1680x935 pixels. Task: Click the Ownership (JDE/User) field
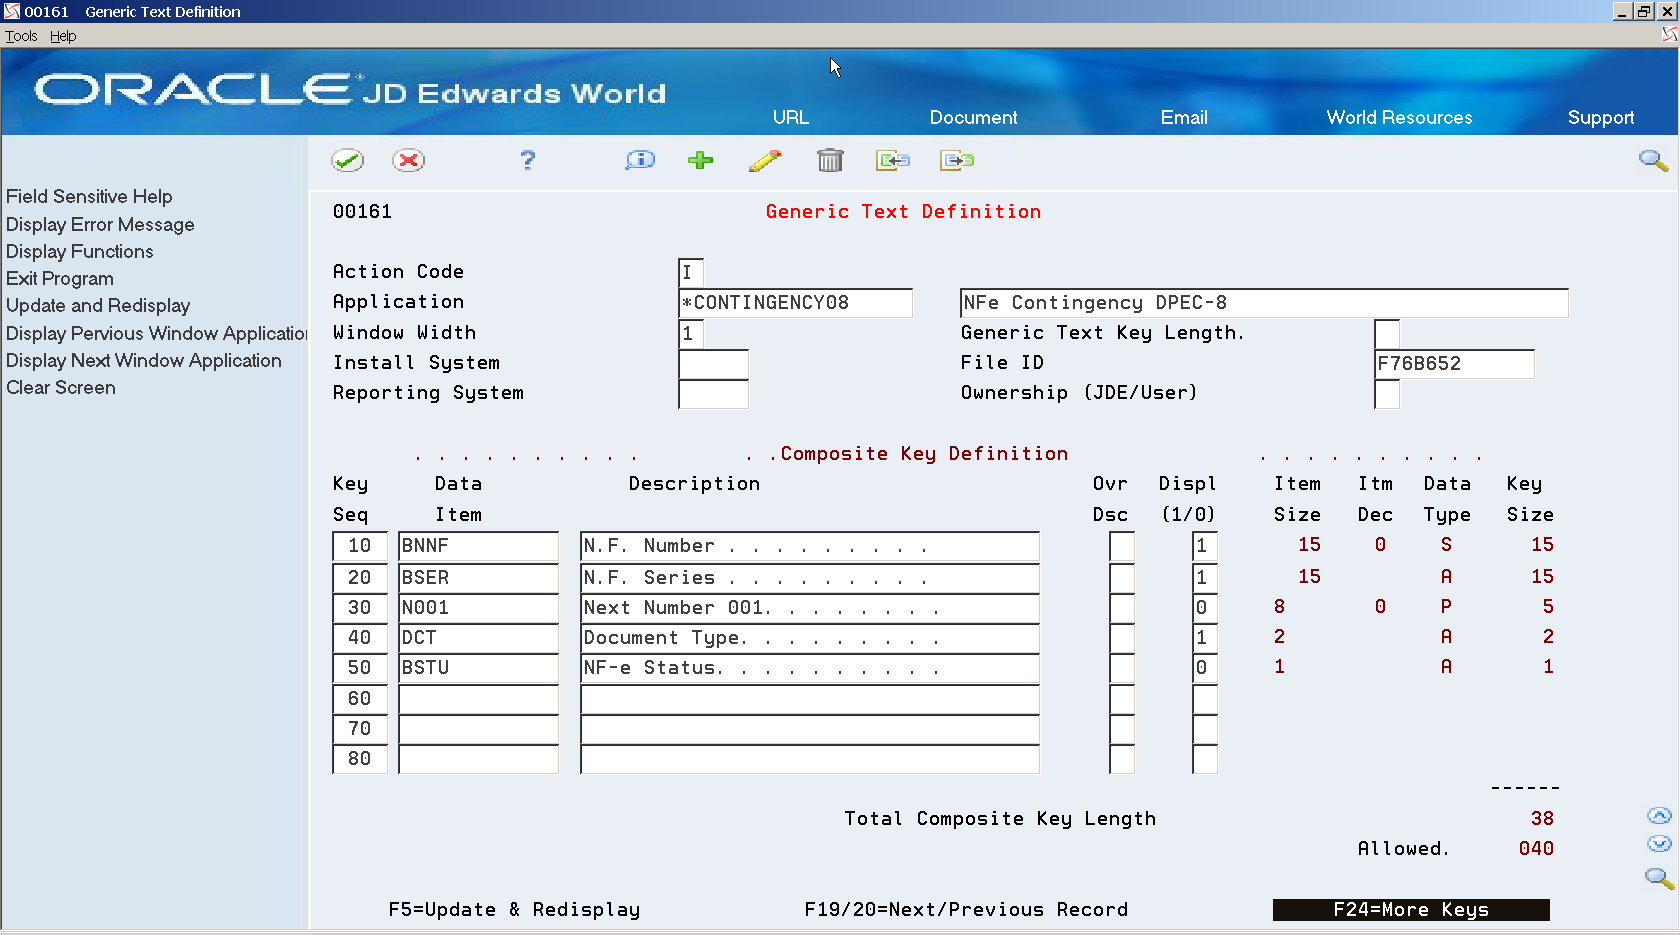(x=1387, y=394)
